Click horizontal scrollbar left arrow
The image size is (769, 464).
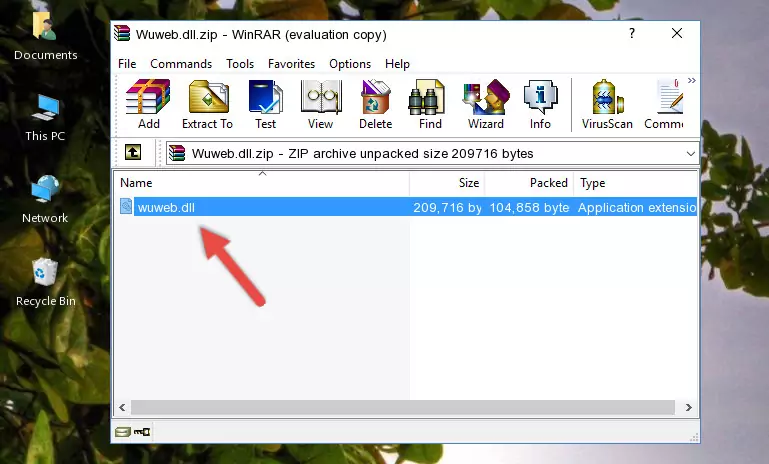[122, 407]
